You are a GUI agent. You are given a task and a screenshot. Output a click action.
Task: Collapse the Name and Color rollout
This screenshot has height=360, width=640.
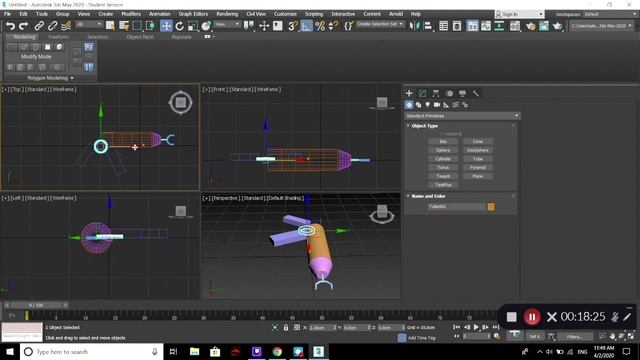[428, 196]
